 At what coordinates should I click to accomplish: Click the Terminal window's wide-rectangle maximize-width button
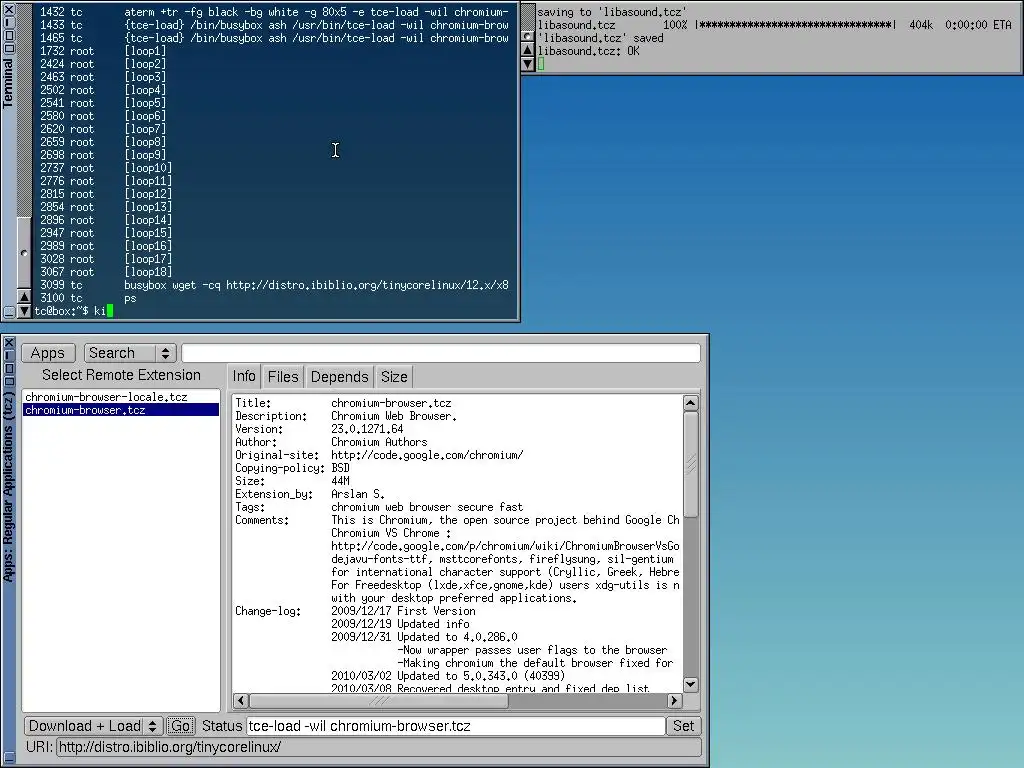pyautogui.click(x=9, y=48)
